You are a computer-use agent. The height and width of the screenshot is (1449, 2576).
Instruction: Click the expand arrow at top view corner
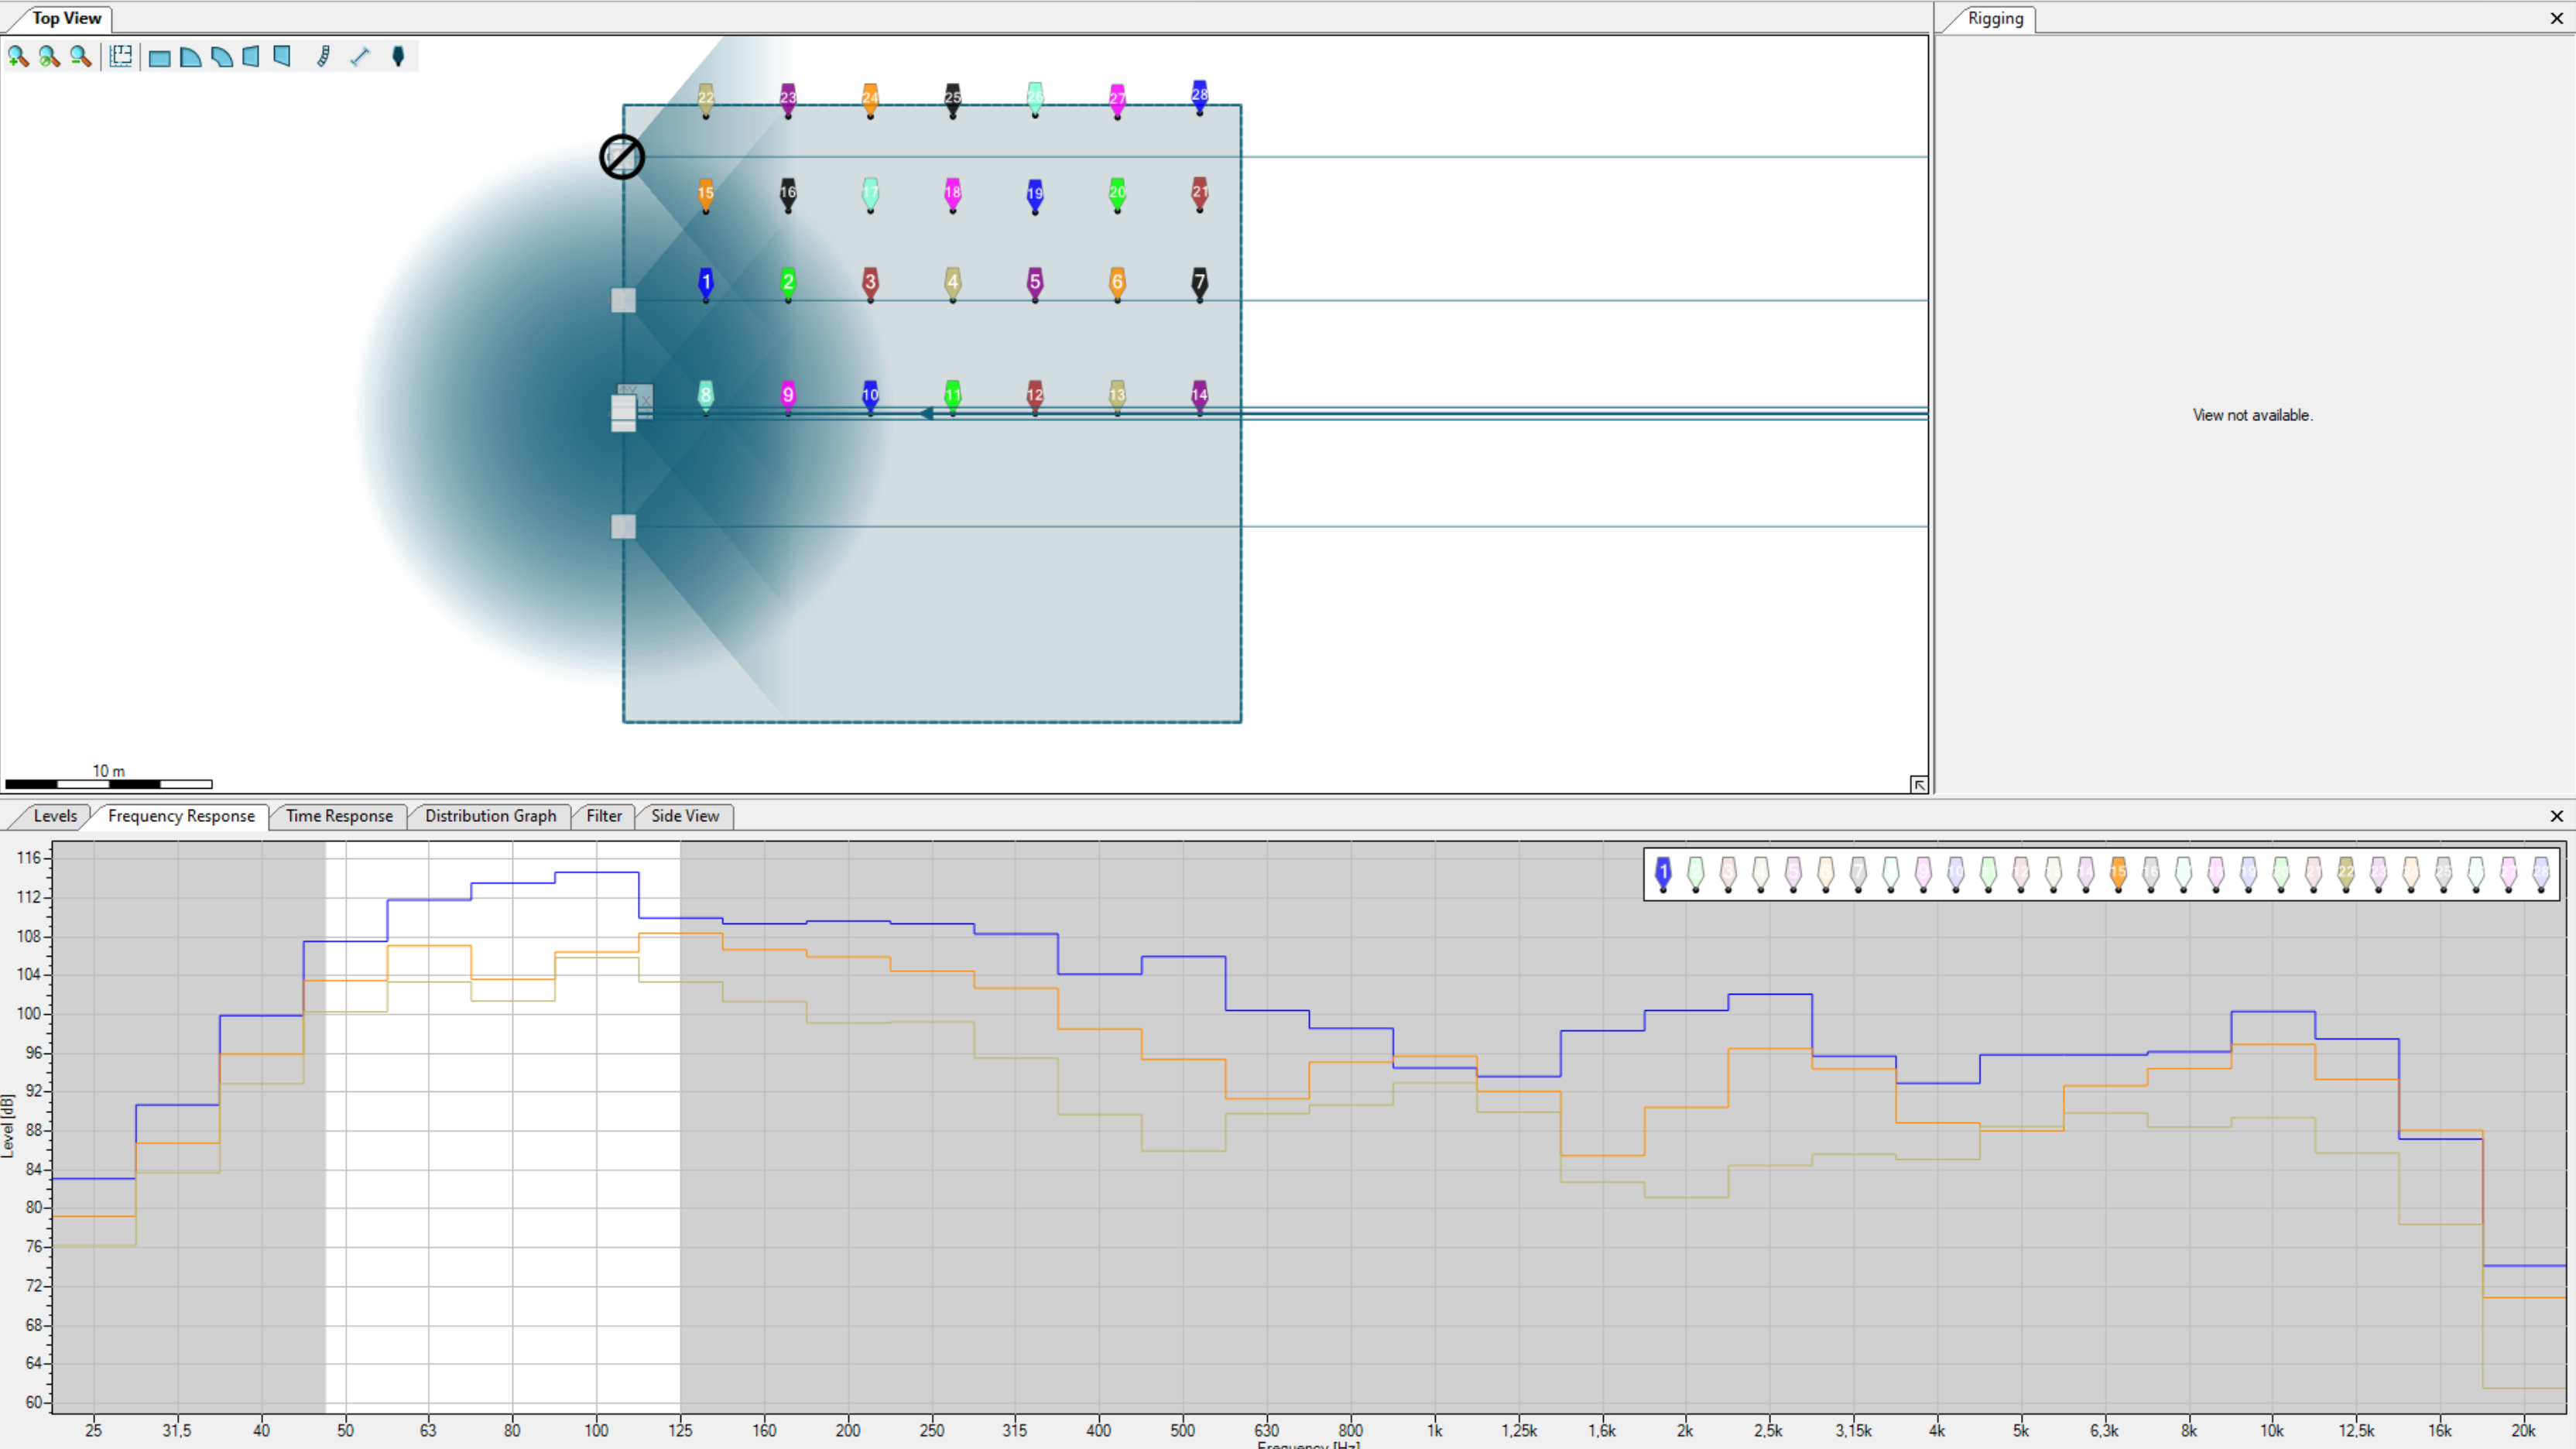click(x=1918, y=785)
